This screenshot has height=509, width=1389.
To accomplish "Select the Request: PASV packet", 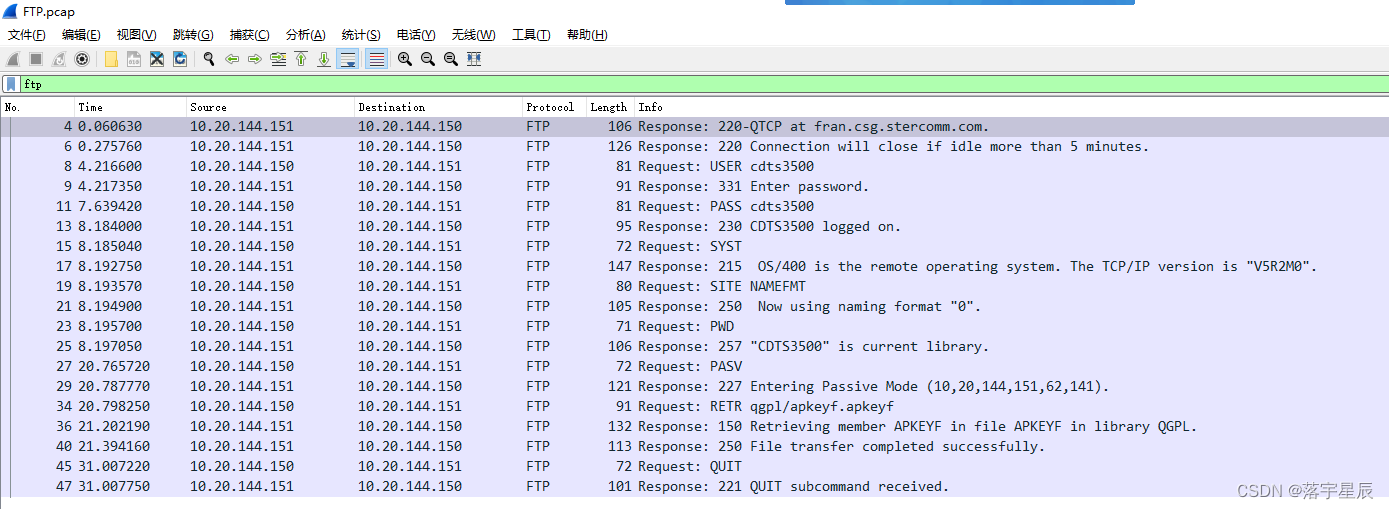I will tap(694, 367).
